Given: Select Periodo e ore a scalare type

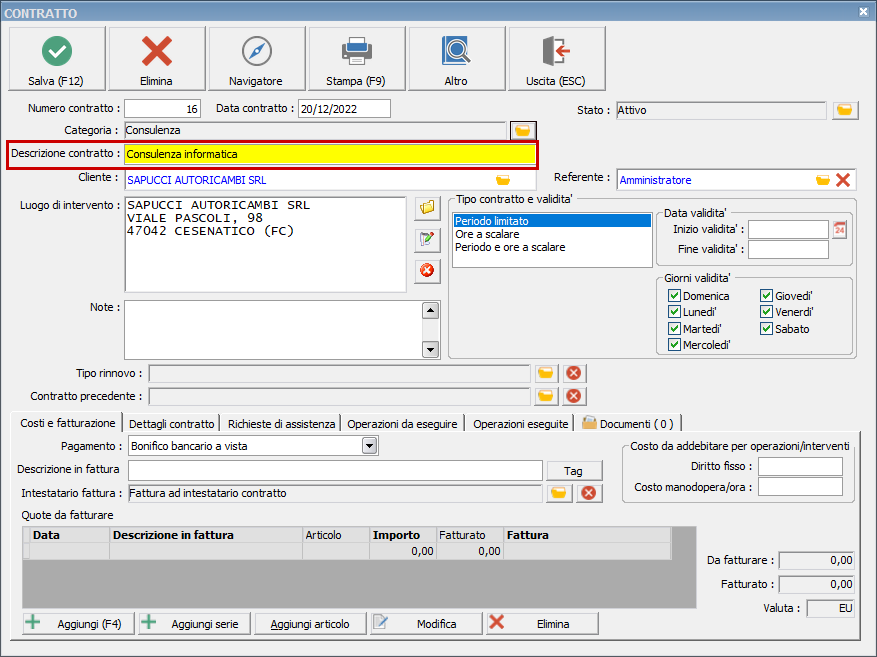Looking at the screenshot, I should 552,247.
